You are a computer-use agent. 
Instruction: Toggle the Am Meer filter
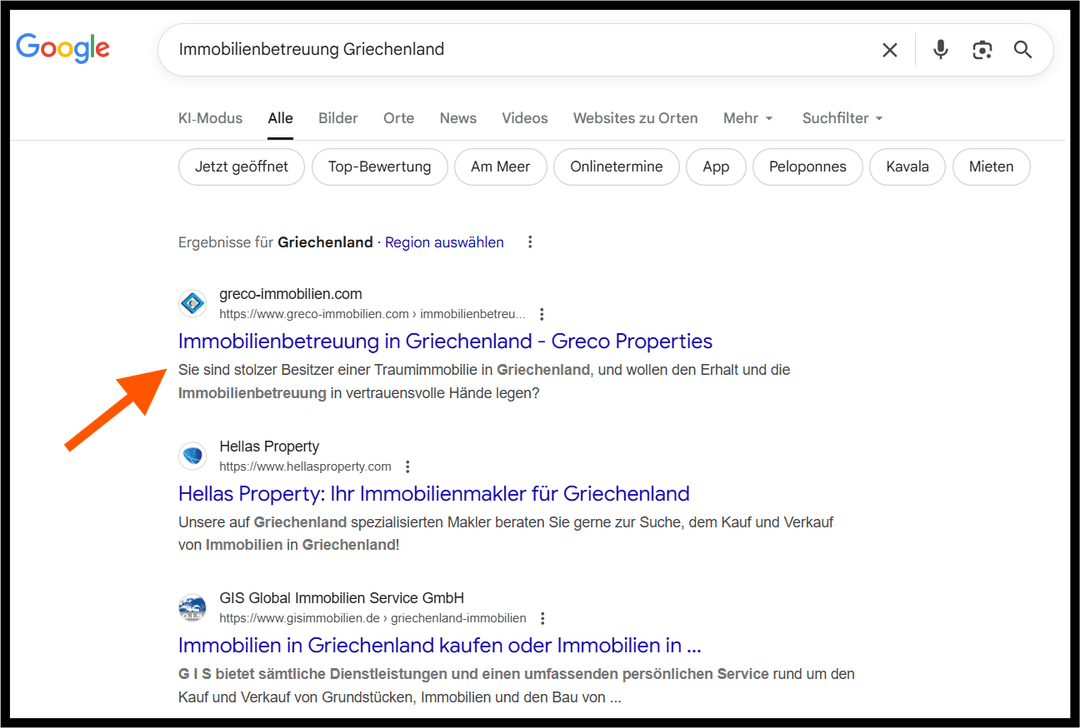point(500,167)
